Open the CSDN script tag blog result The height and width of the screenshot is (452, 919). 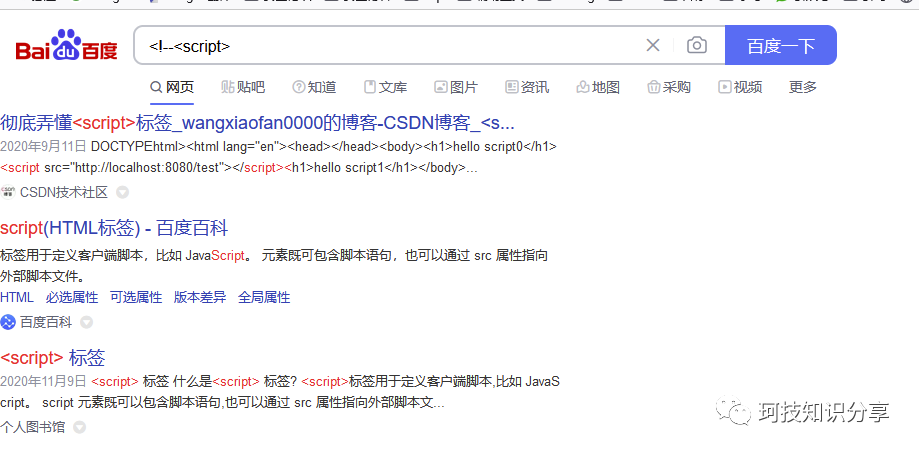(258, 123)
